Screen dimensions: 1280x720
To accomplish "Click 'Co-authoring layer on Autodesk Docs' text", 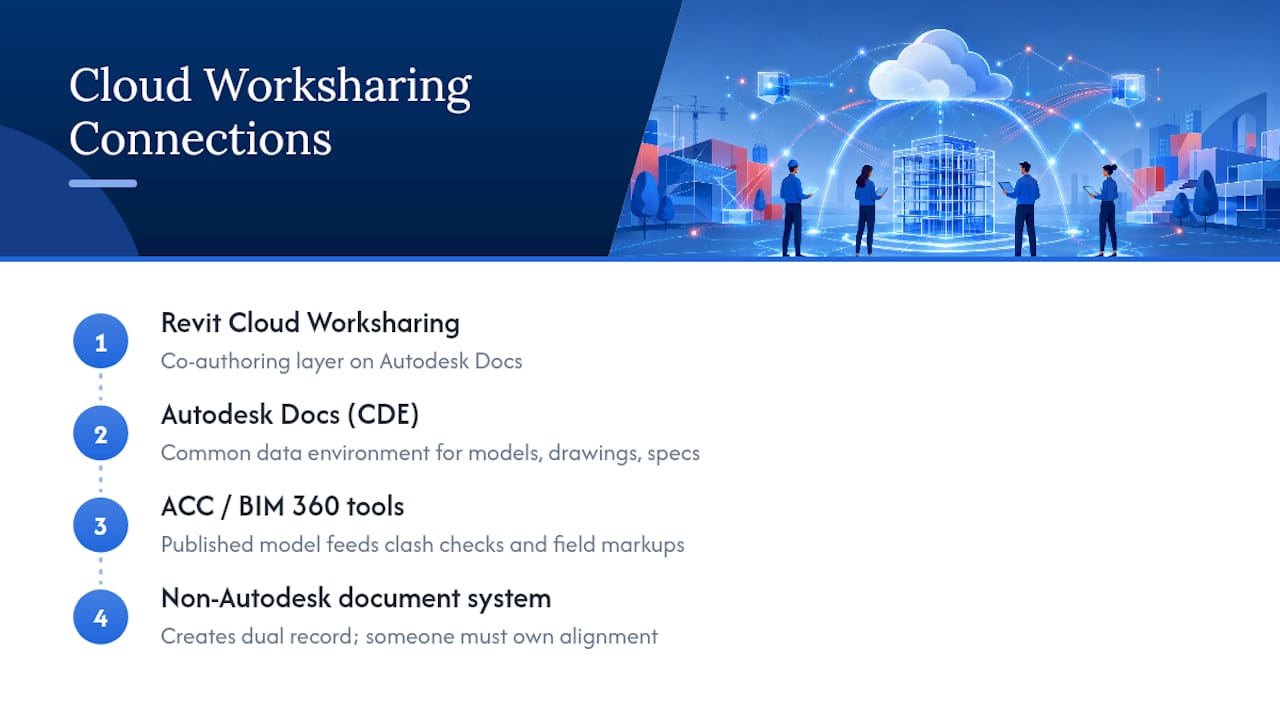I will coord(341,361).
